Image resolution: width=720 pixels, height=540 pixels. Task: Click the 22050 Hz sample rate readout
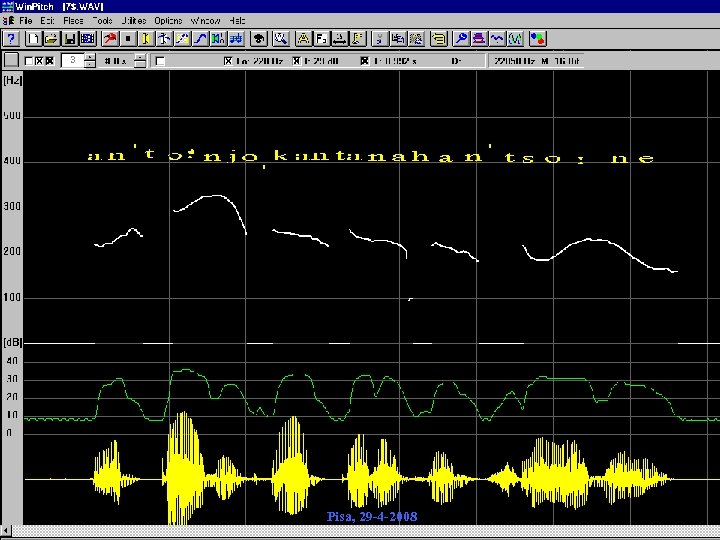(x=514, y=61)
